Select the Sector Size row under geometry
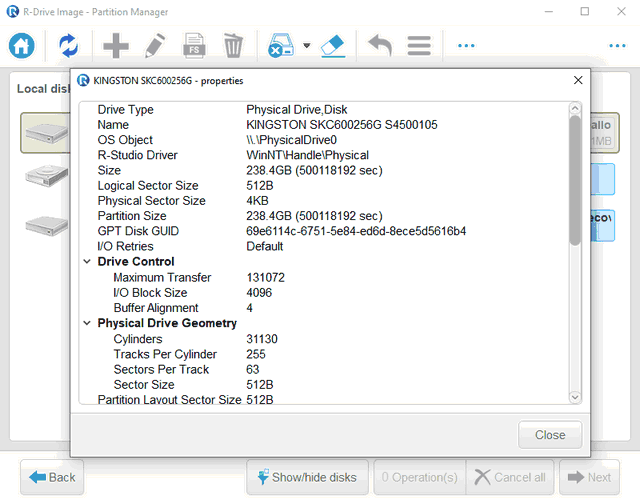The height and width of the screenshot is (504, 640). click(324, 384)
